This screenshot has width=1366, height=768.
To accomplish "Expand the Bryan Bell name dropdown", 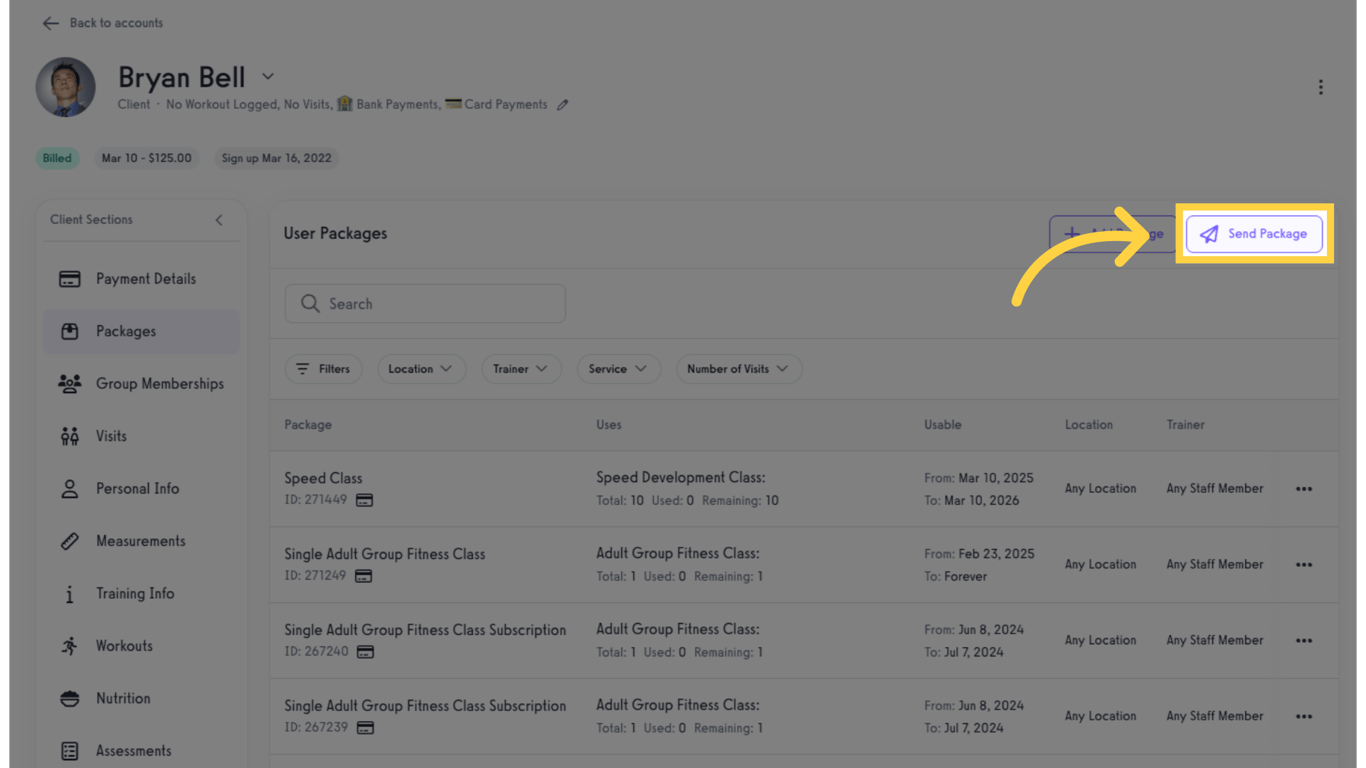I will 268,77.
